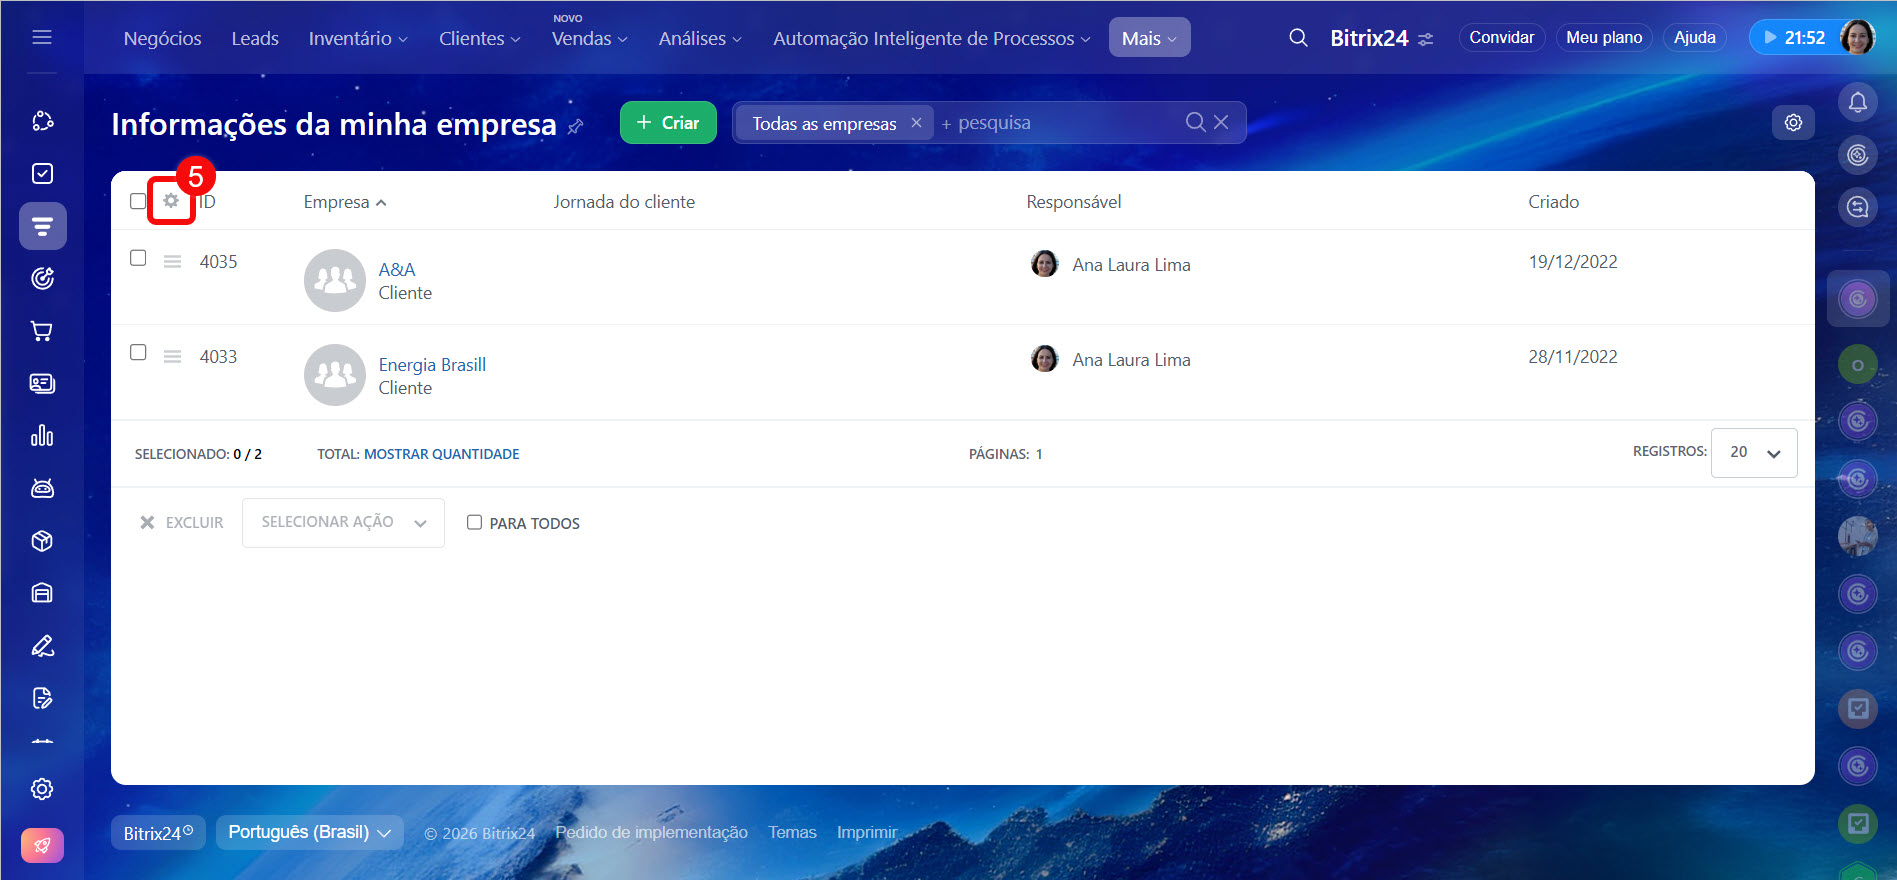
Task: Open the notifications bell icon
Action: point(1857,102)
